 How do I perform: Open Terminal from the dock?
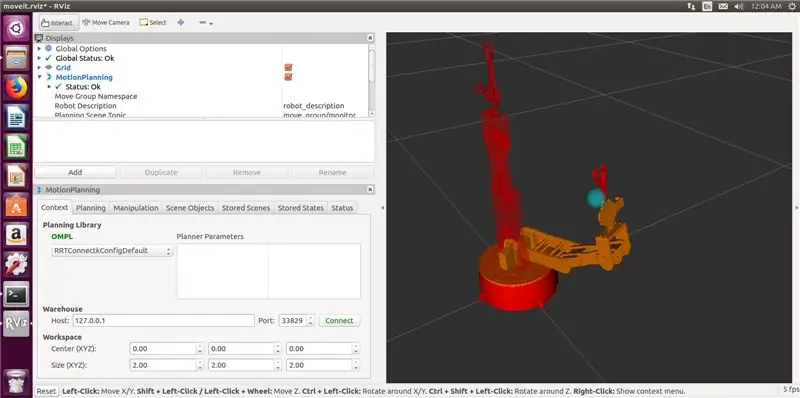[16, 294]
